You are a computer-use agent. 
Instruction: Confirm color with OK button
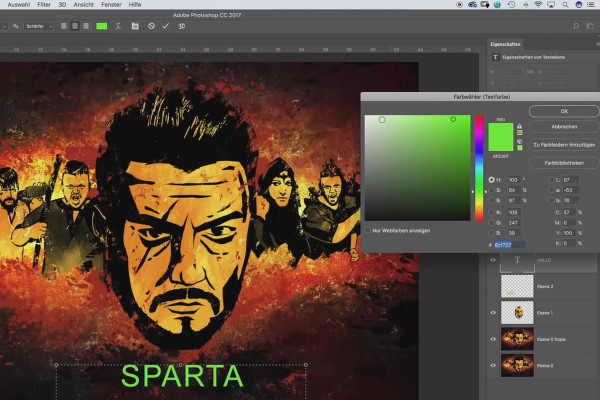click(564, 111)
